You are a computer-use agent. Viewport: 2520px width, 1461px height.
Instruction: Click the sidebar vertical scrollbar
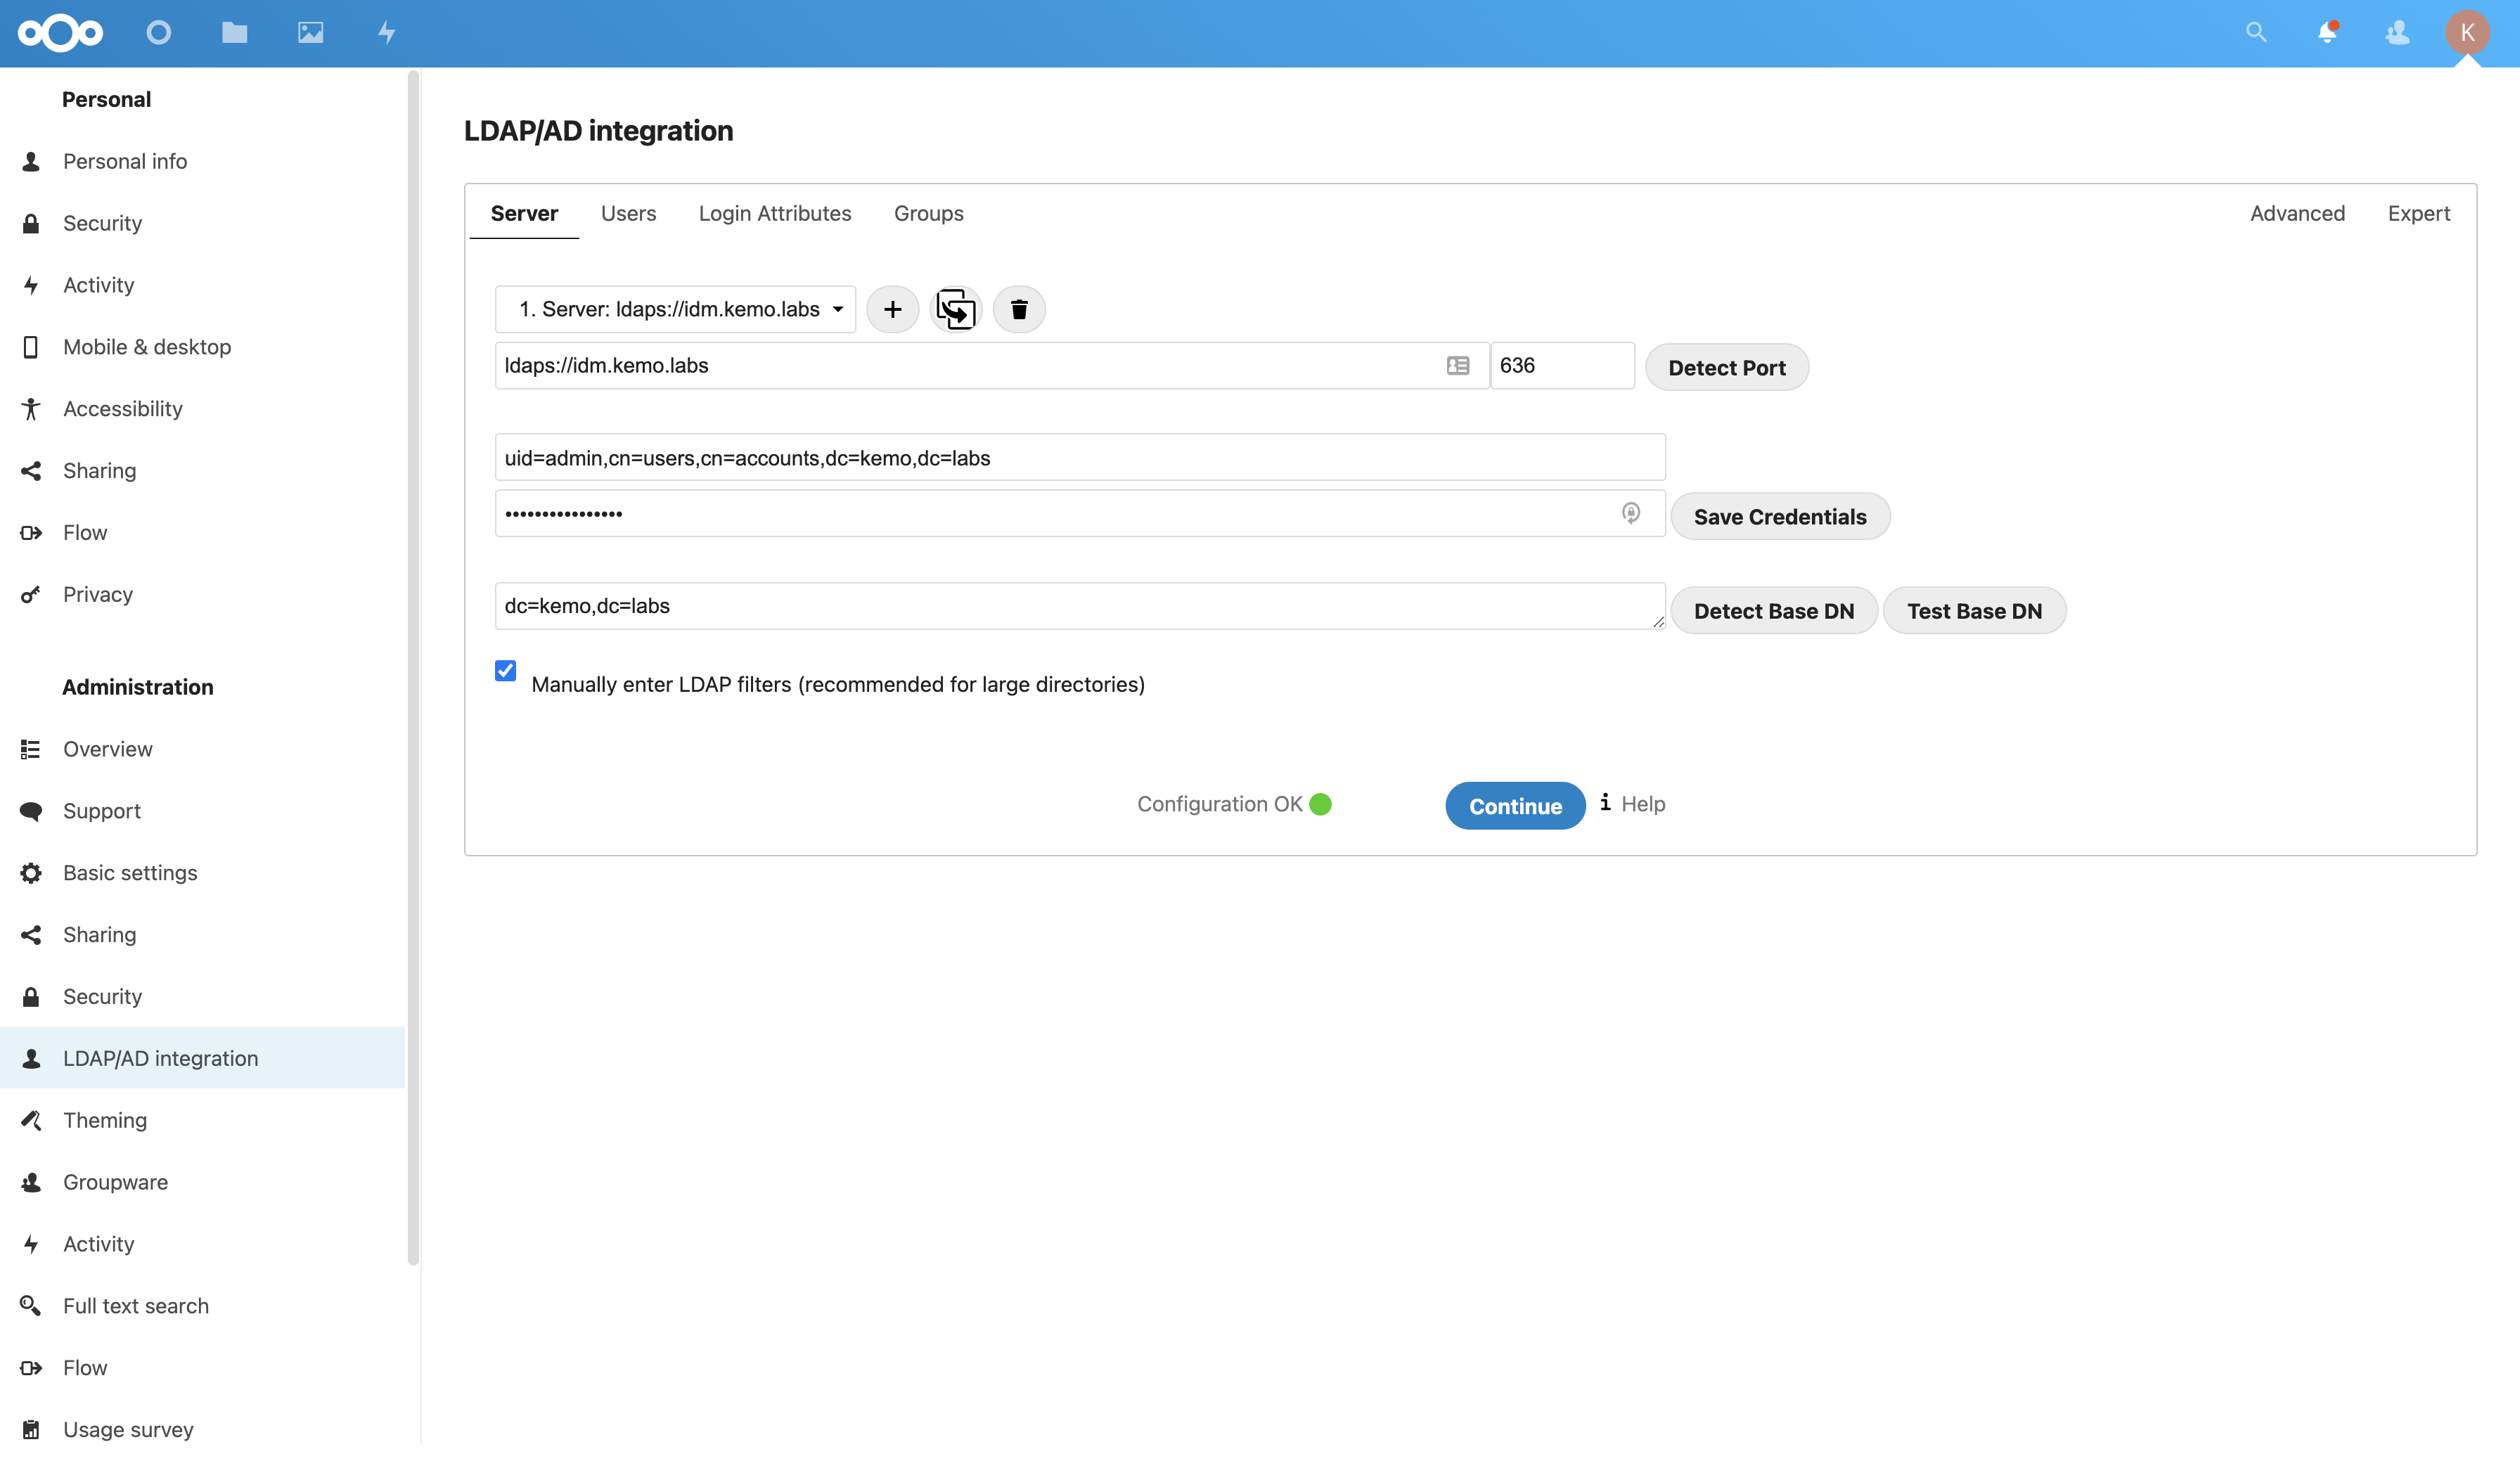(413, 660)
